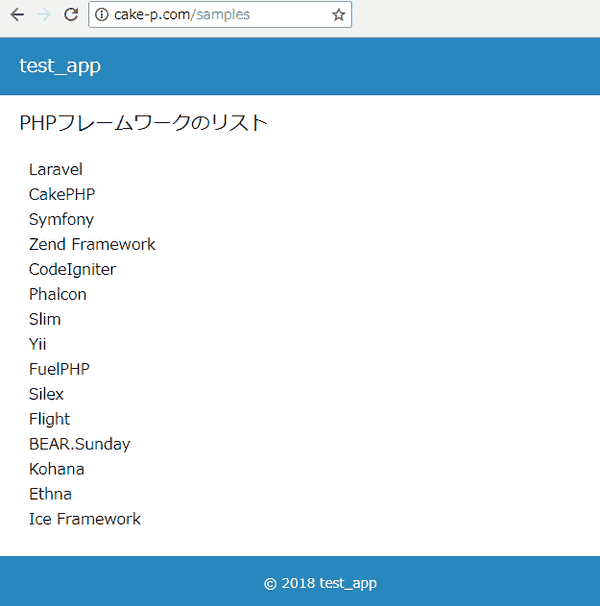Choose Zend Framework from the list

click(x=92, y=244)
